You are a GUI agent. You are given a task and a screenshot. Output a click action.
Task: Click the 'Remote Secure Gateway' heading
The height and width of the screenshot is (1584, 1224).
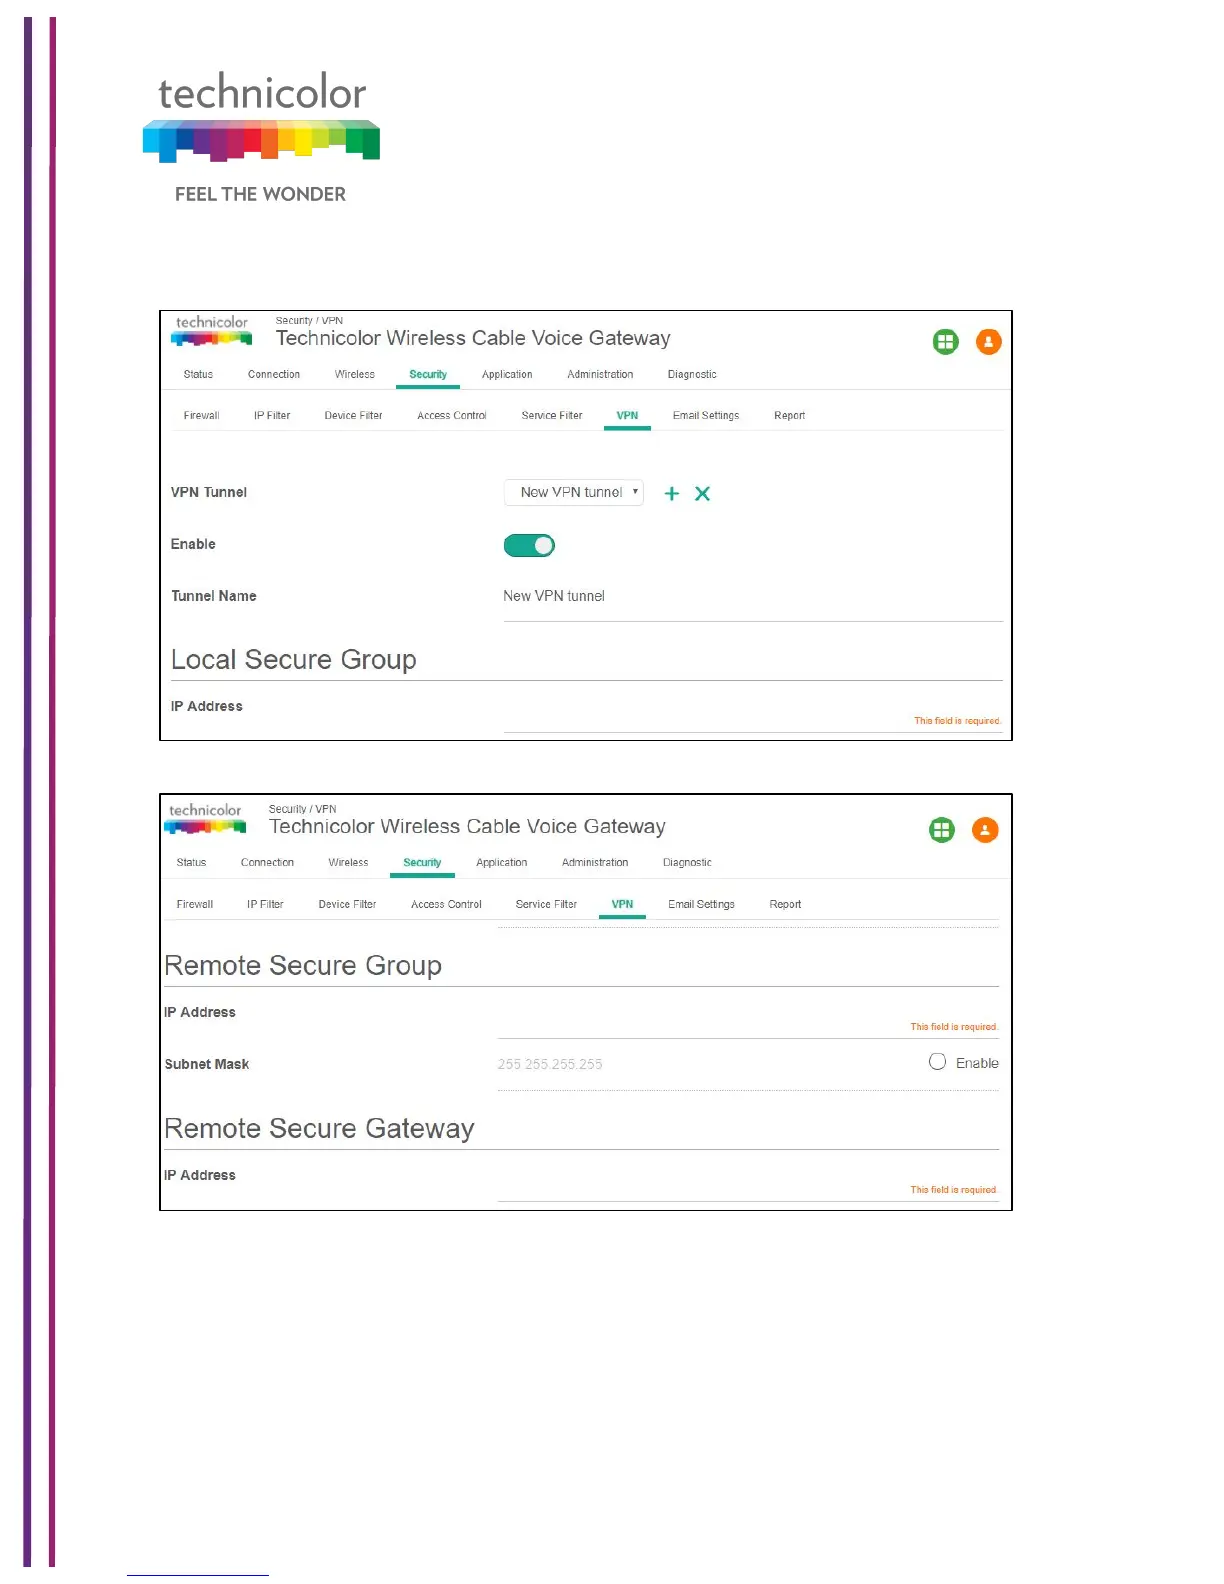(319, 1129)
